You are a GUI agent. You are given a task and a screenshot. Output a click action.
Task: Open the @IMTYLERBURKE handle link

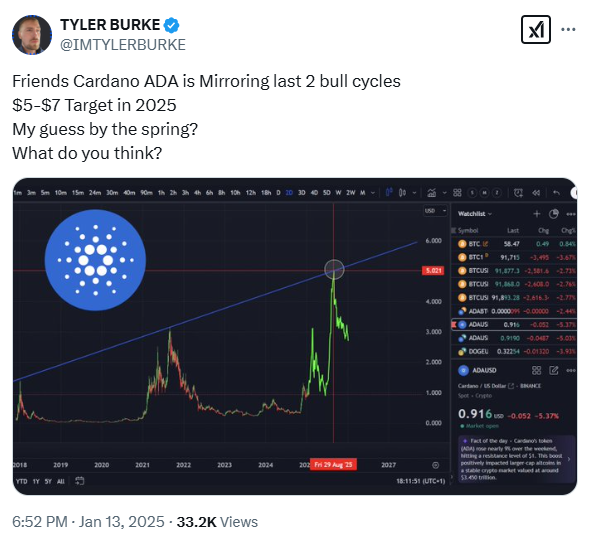(x=123, y=45)
